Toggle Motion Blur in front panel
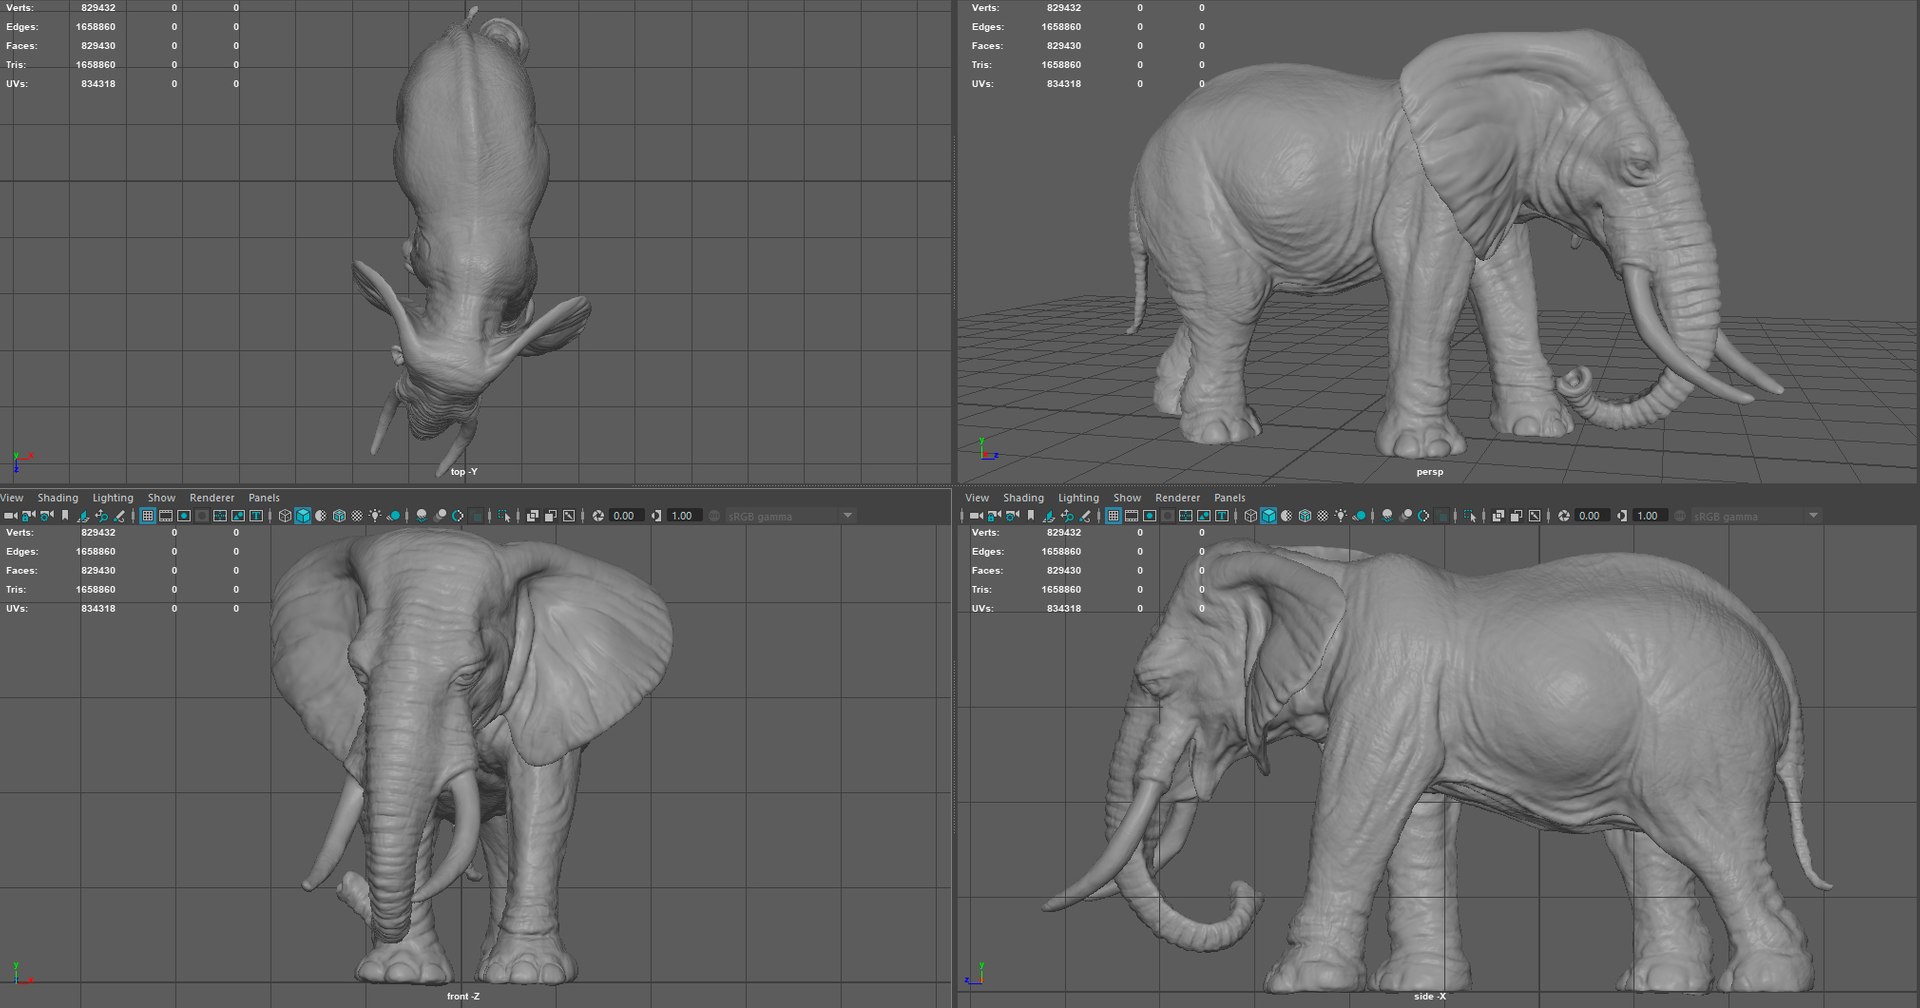This screenshot has height=1008, width=1920. coord(439,516)
